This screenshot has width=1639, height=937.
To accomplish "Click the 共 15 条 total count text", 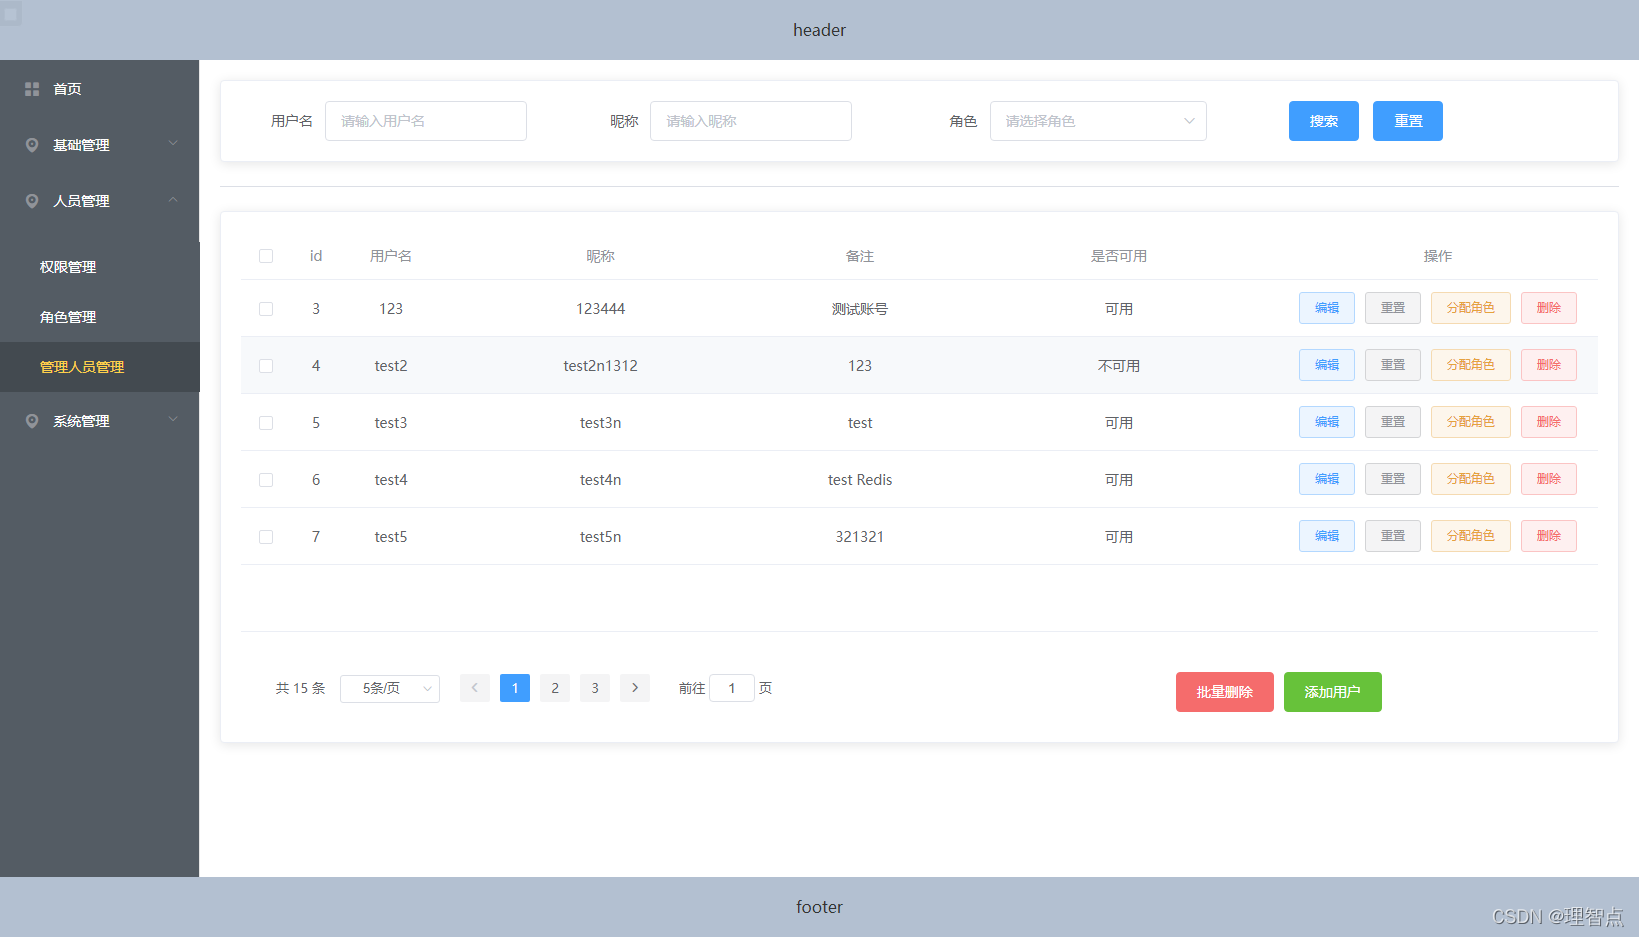I will [301, 688].
